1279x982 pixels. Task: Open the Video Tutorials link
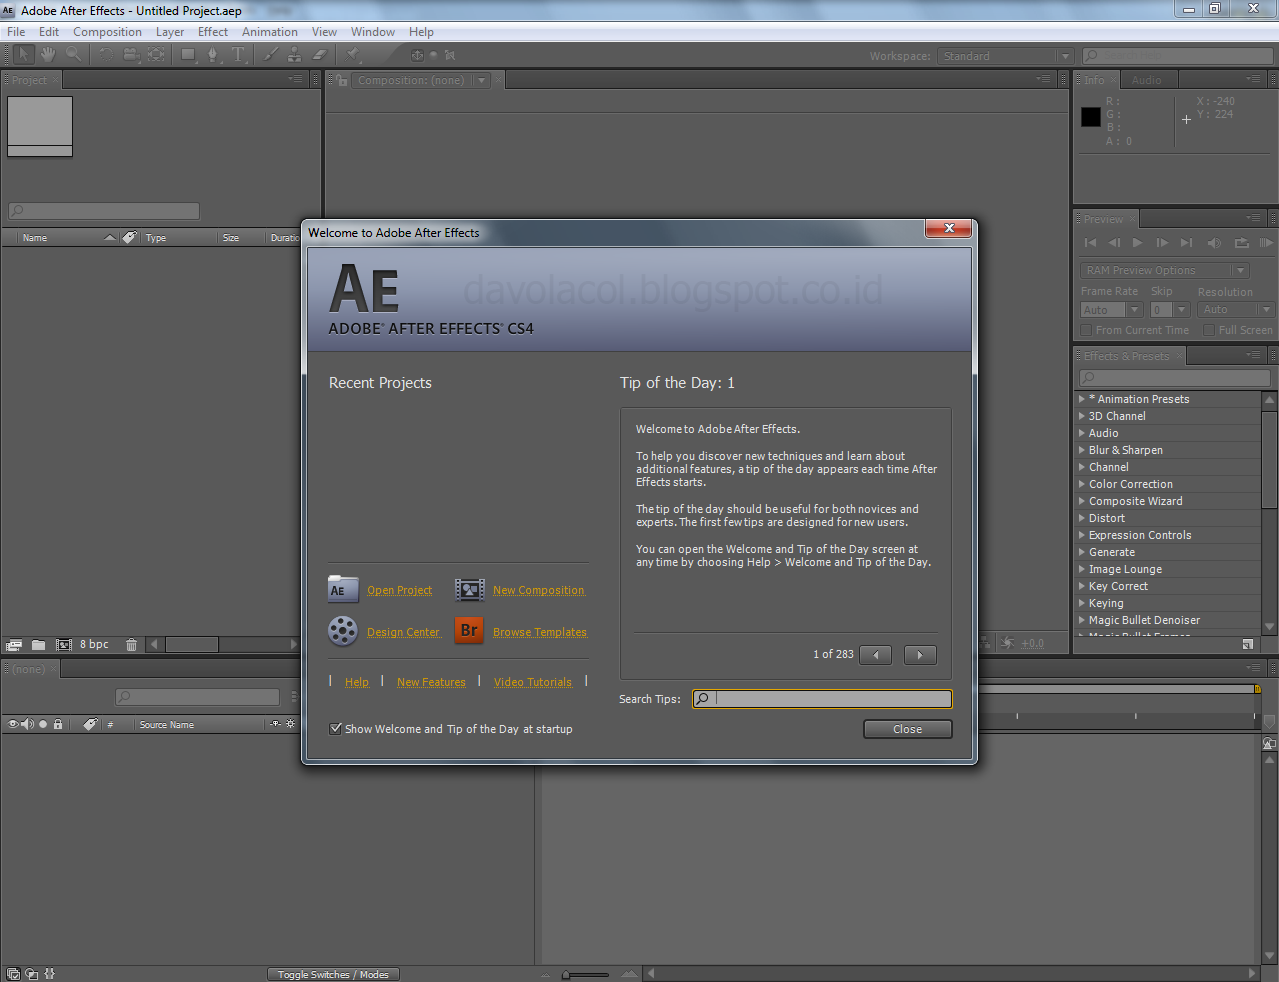tap(533, 682)
